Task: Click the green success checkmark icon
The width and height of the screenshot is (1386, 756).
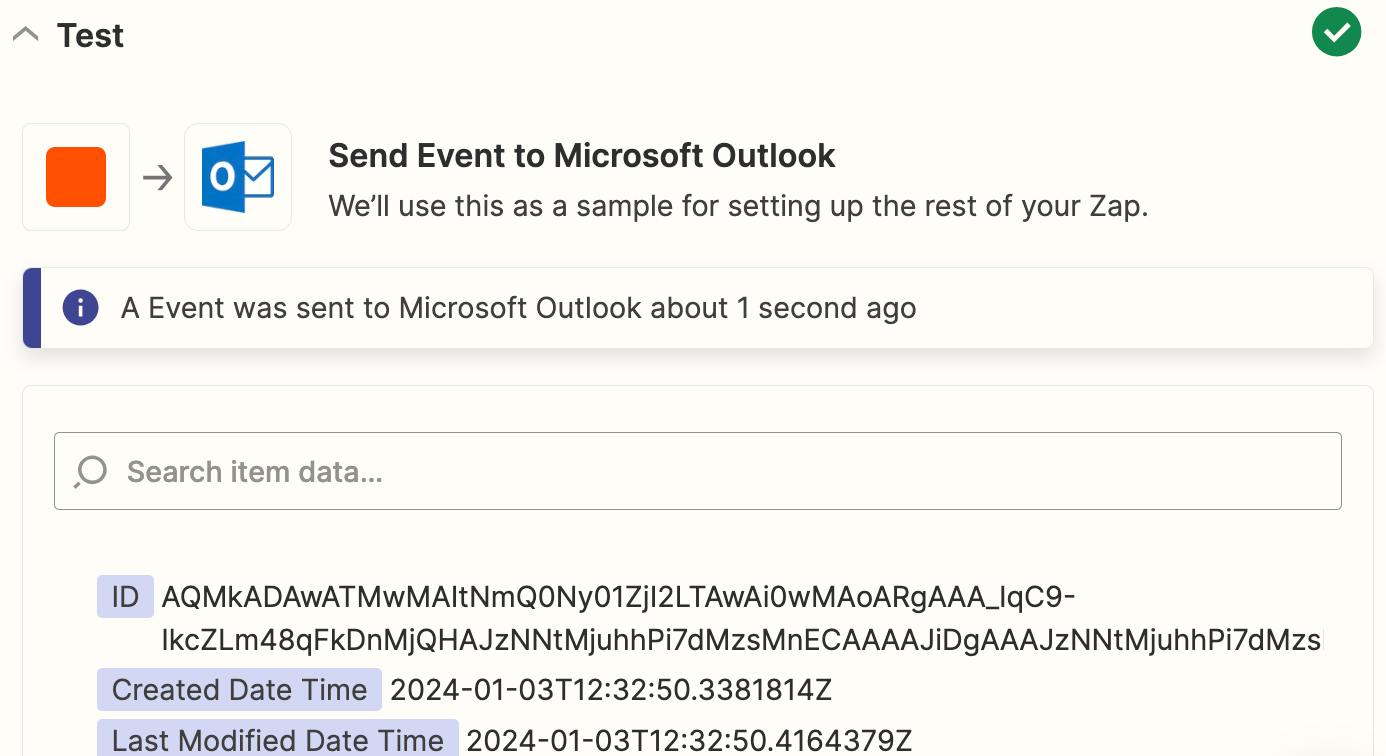Action: (x=1336, y=34)
